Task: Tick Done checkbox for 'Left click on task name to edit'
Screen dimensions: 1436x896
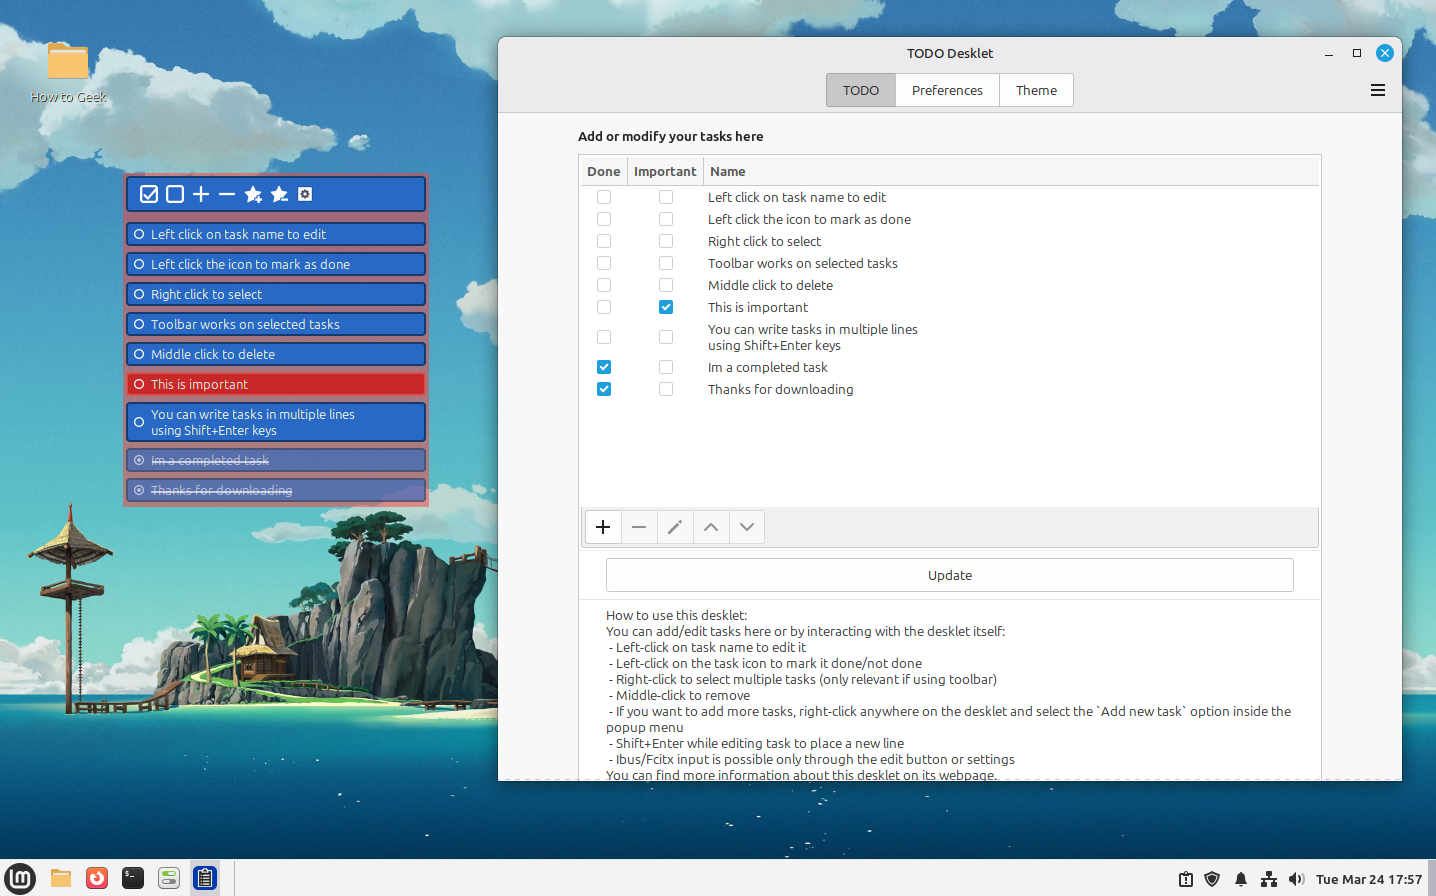Action: pos(604,197)
